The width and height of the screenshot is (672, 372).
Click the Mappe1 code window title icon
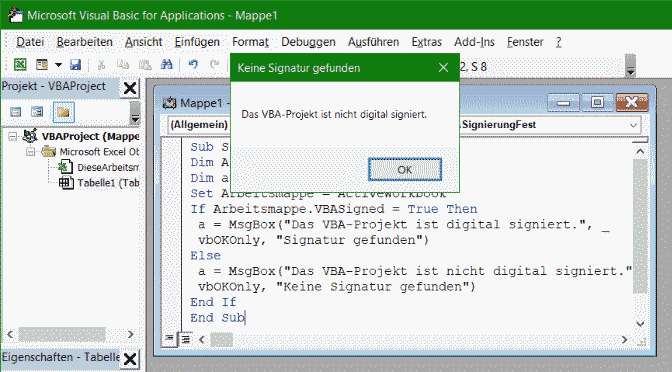pyautogui.click(x=170, y=103)
